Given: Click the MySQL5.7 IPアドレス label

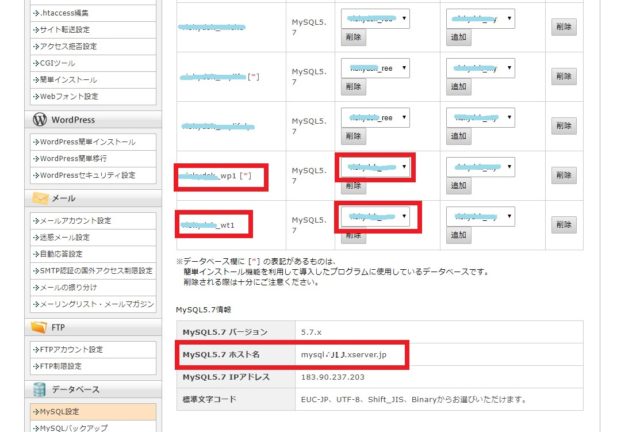Looking at the screenshot, I should point(226,377).
